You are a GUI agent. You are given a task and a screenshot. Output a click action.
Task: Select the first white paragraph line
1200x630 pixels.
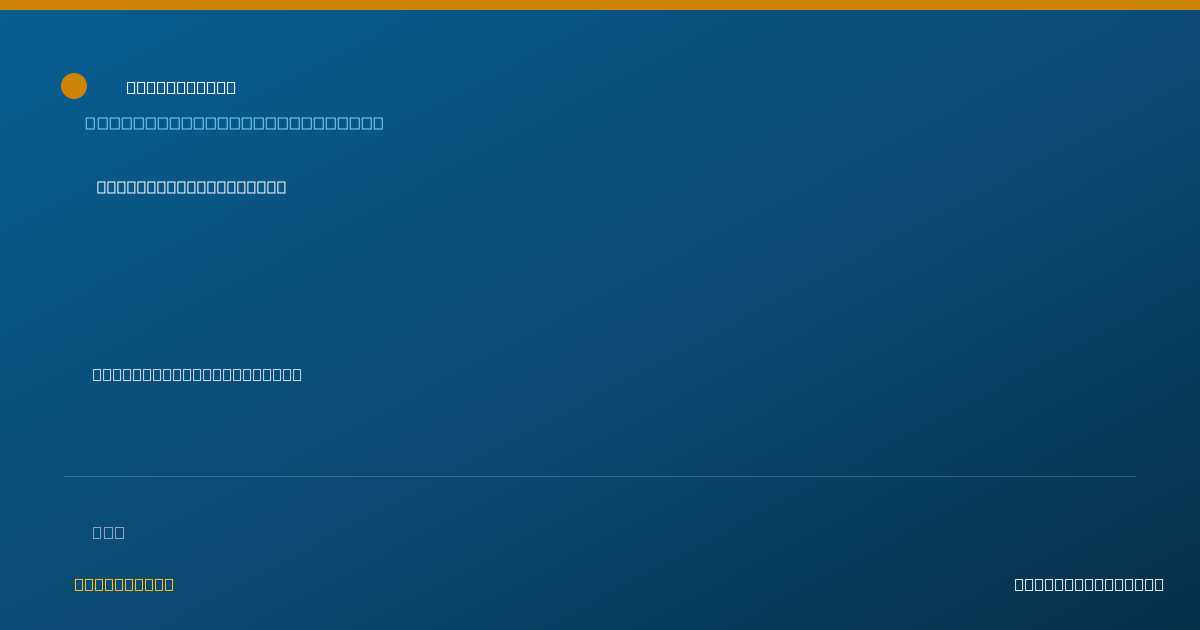191,187
